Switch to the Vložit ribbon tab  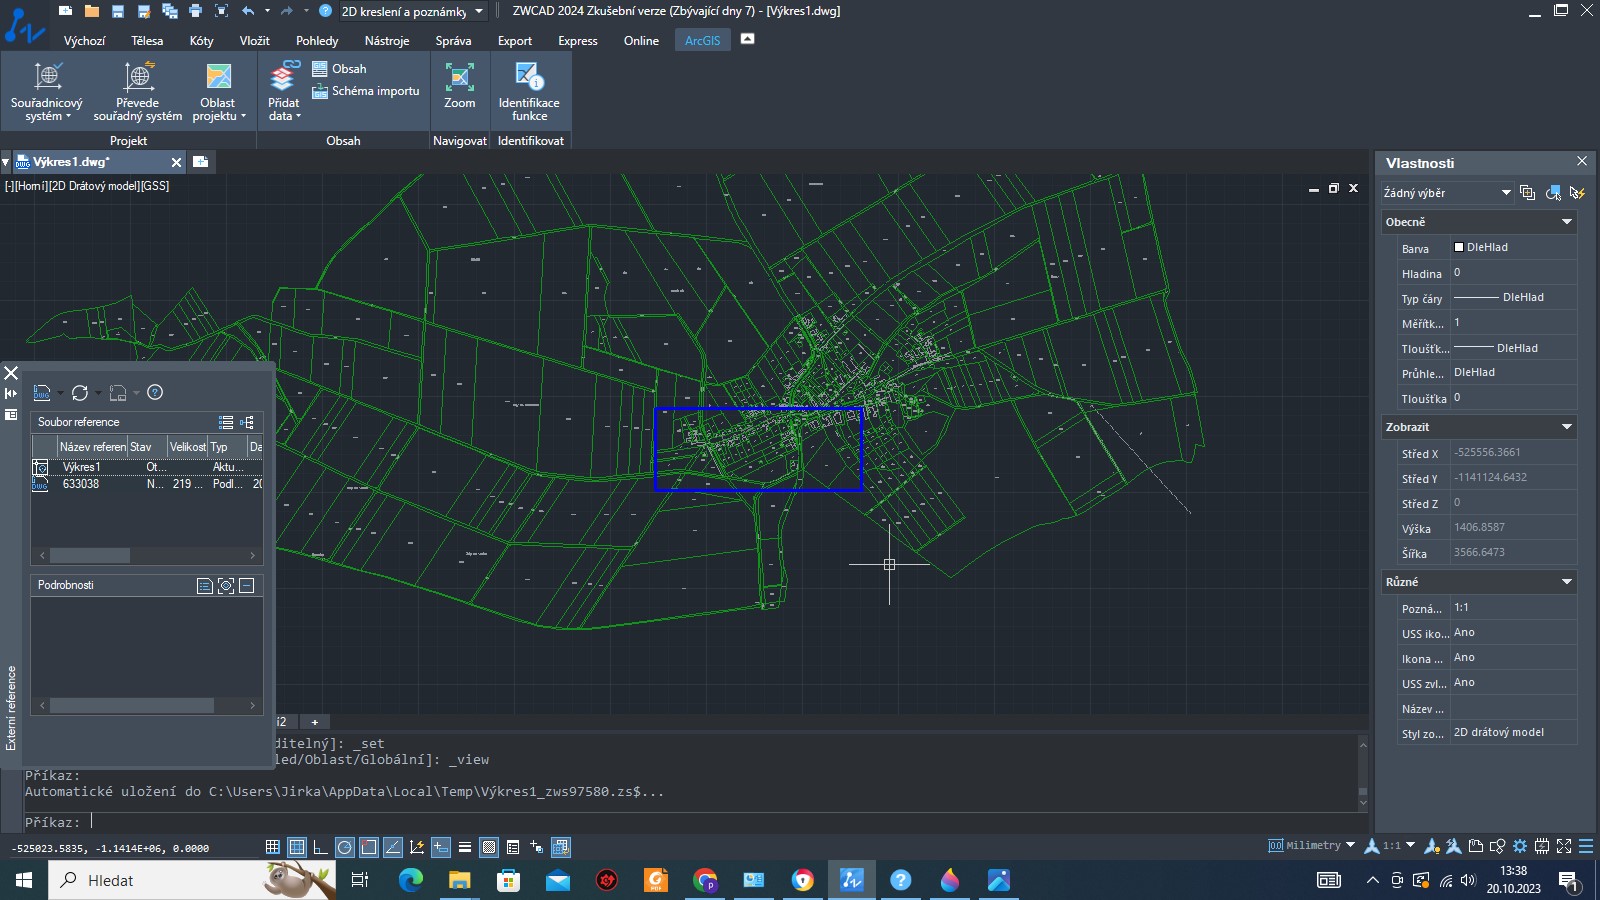pos(254,41)
